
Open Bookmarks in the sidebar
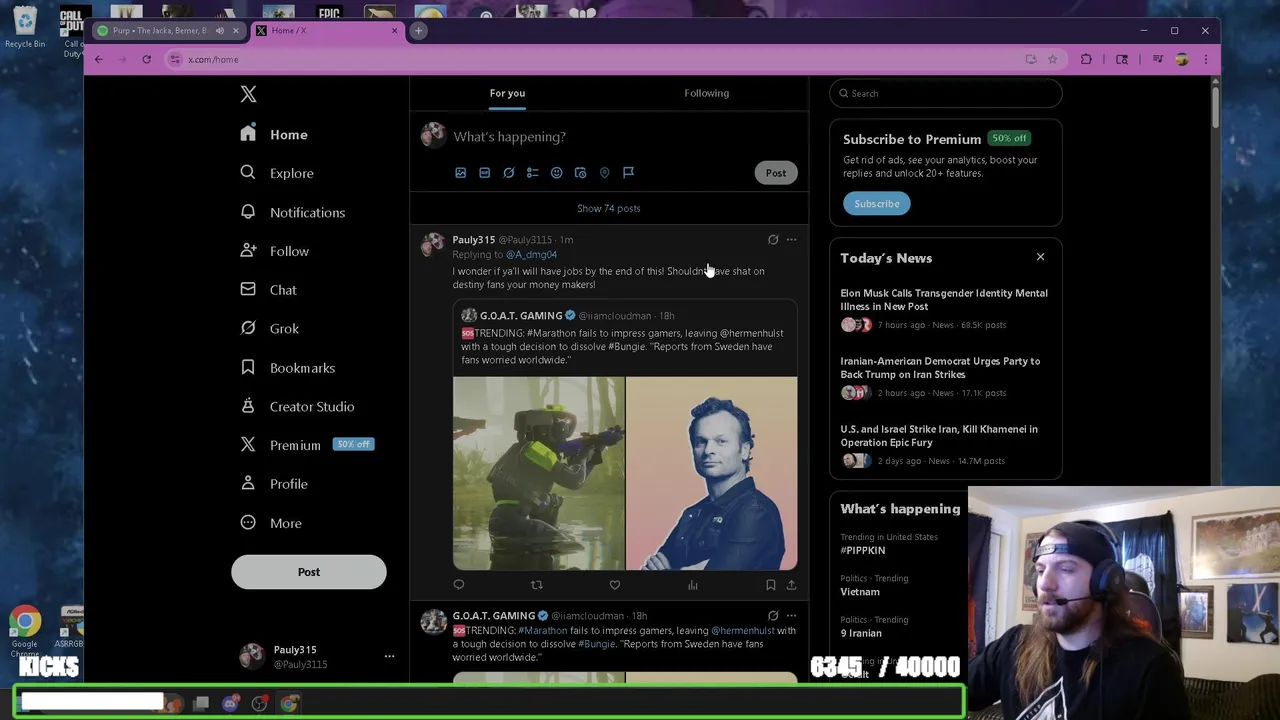[288, 368]
